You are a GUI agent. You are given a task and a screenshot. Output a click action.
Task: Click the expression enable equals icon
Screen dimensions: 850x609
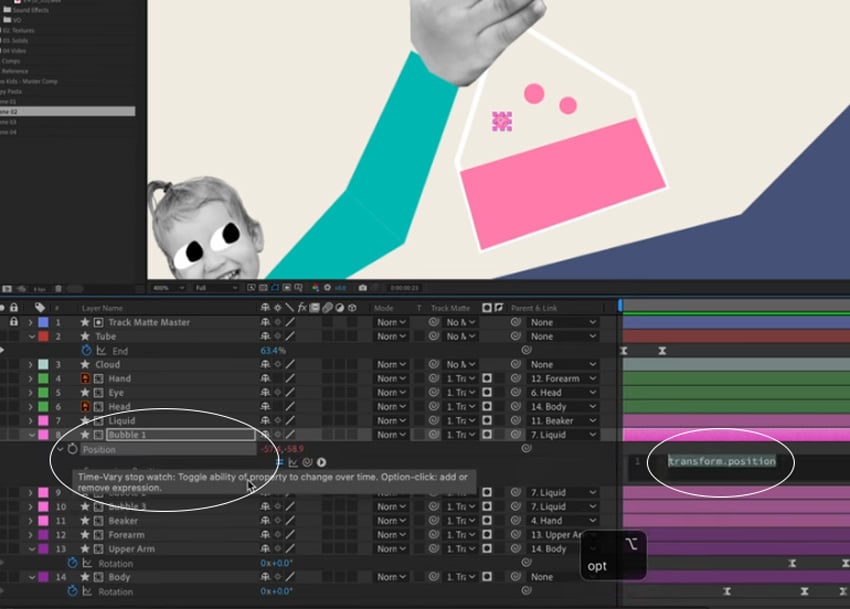click(279, 462)
